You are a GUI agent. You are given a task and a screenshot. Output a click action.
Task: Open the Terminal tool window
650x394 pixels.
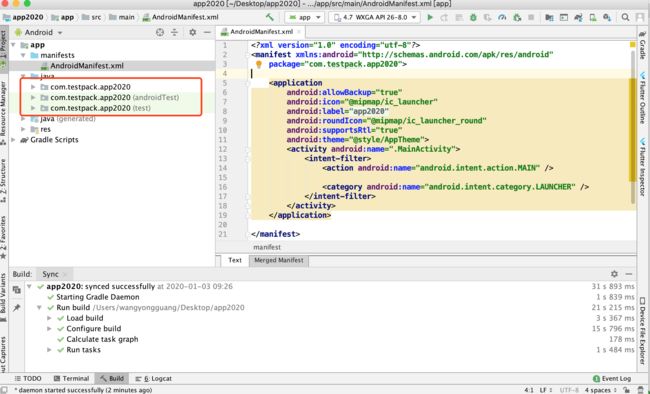pos(71,378)
